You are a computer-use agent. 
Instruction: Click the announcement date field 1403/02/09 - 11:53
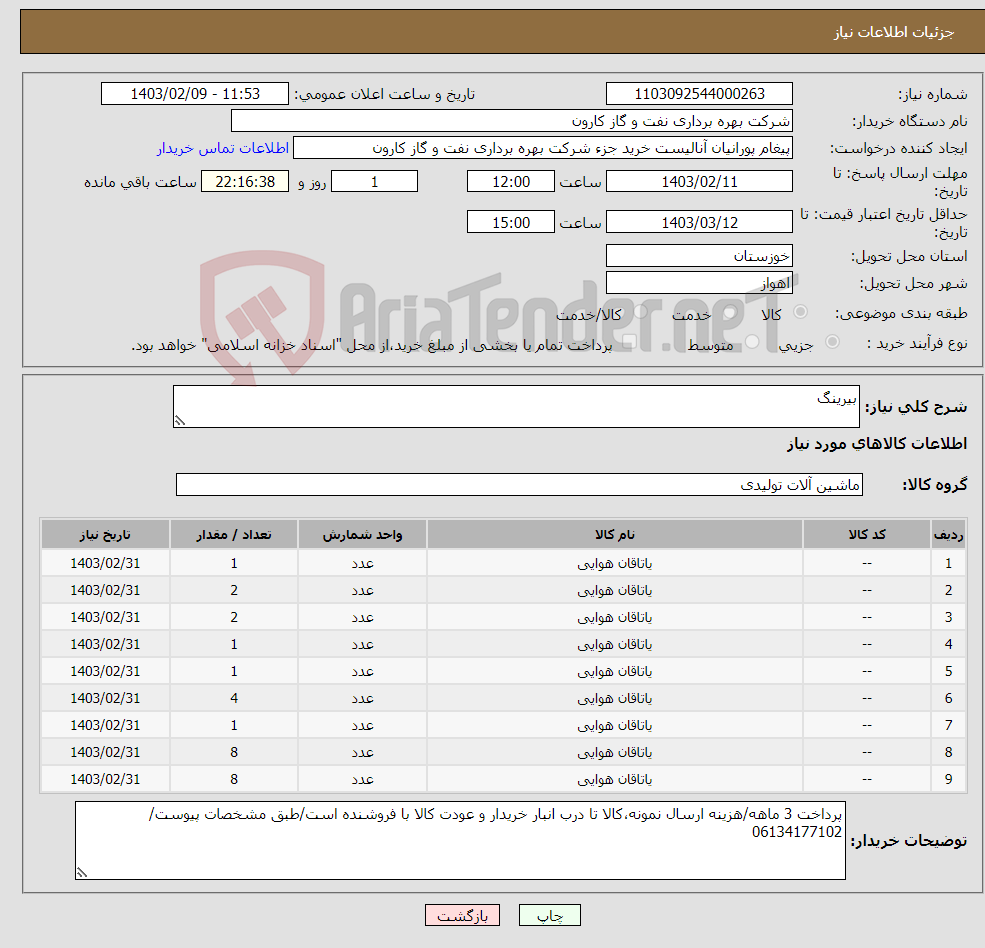195,94
